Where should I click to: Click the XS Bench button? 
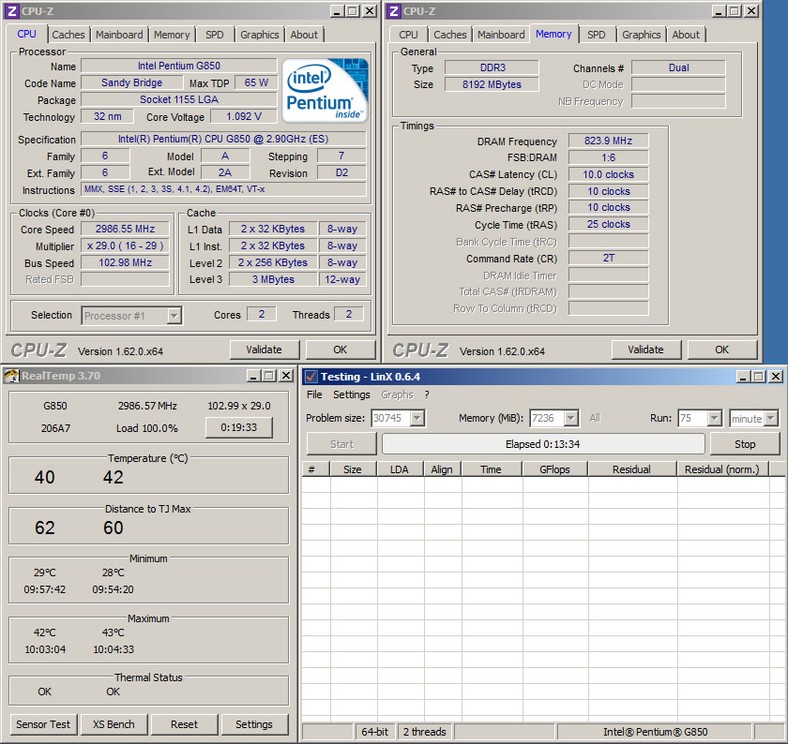pyautogui.click(x=113, y=724)
